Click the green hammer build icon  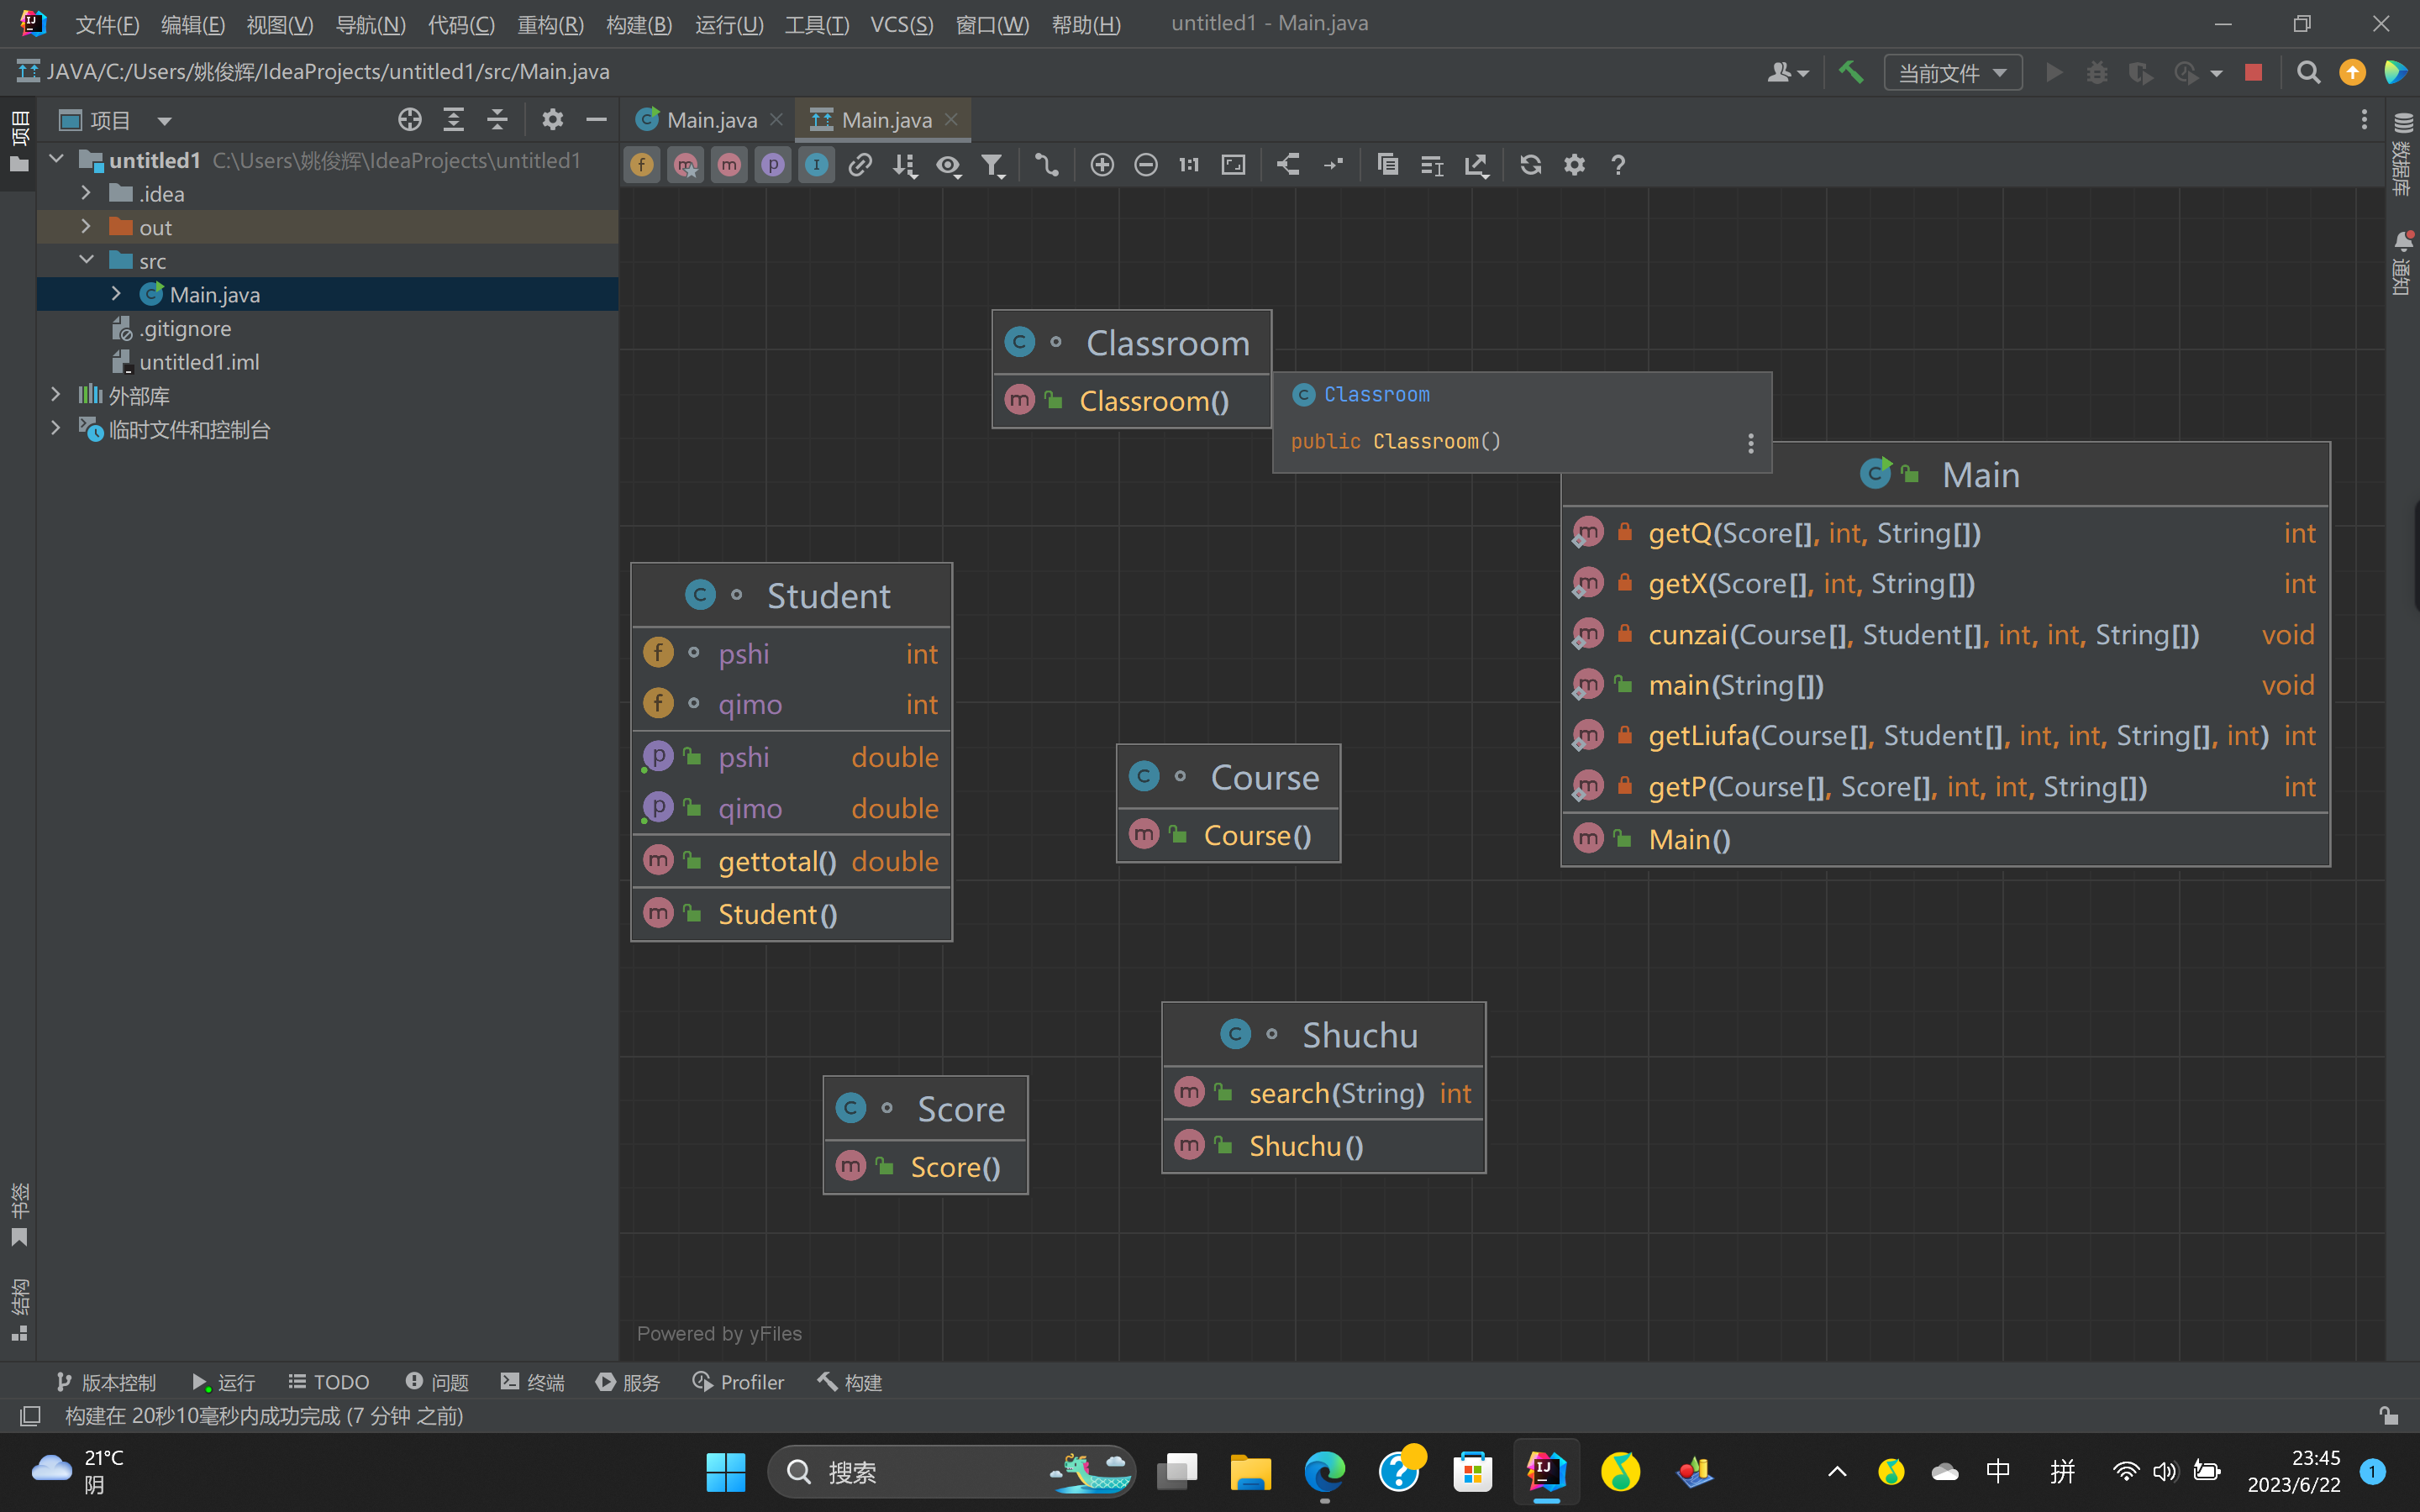pyautogui.click(x=1851, y=72)
